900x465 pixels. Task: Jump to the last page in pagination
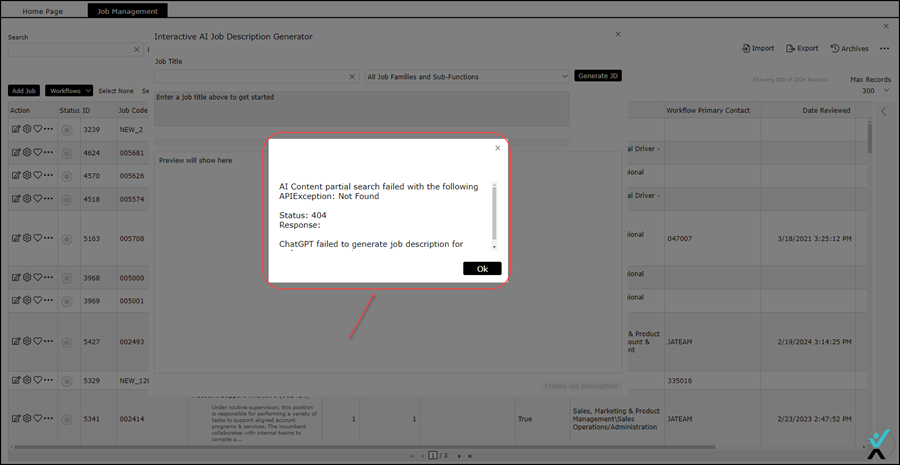point(470,456)
